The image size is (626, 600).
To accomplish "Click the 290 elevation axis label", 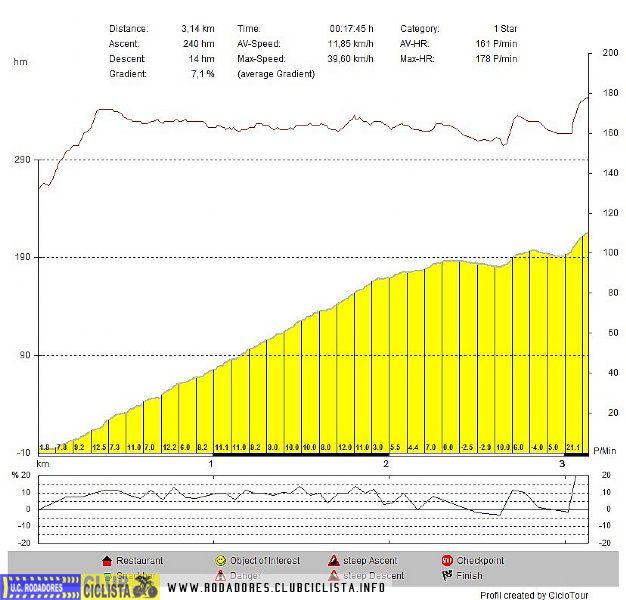I will coord(22,160).
